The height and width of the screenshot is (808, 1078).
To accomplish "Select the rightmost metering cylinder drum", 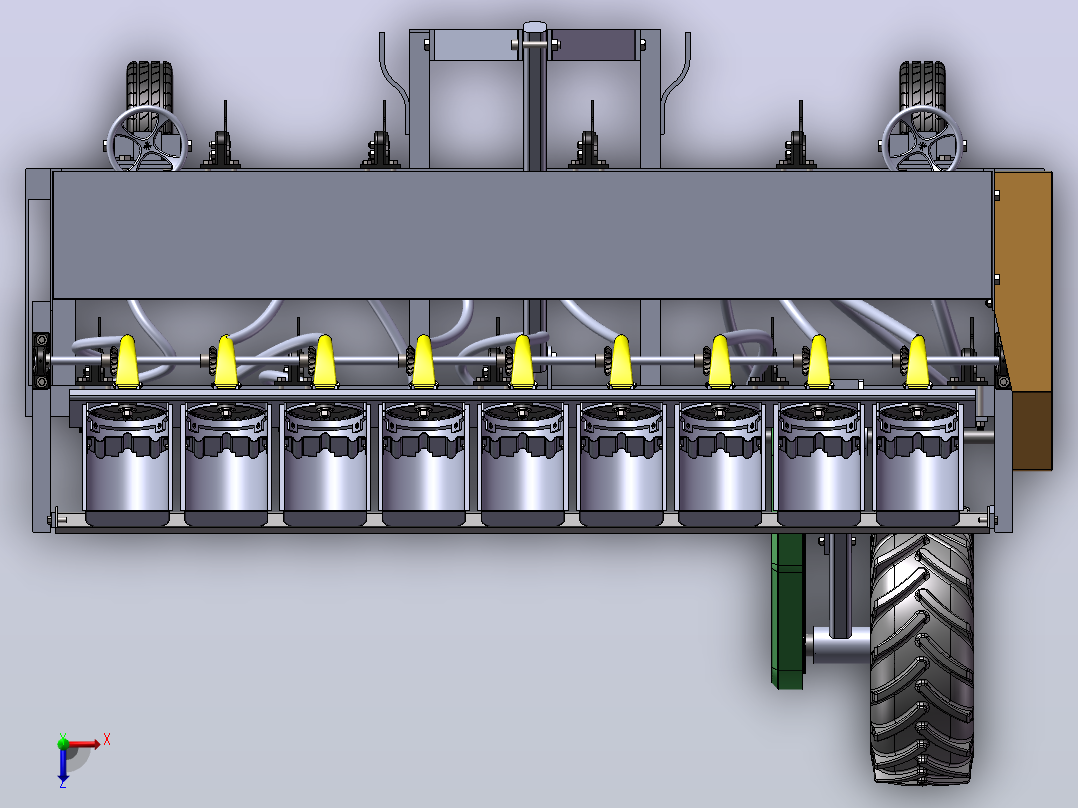I will (x=917, y=464).
